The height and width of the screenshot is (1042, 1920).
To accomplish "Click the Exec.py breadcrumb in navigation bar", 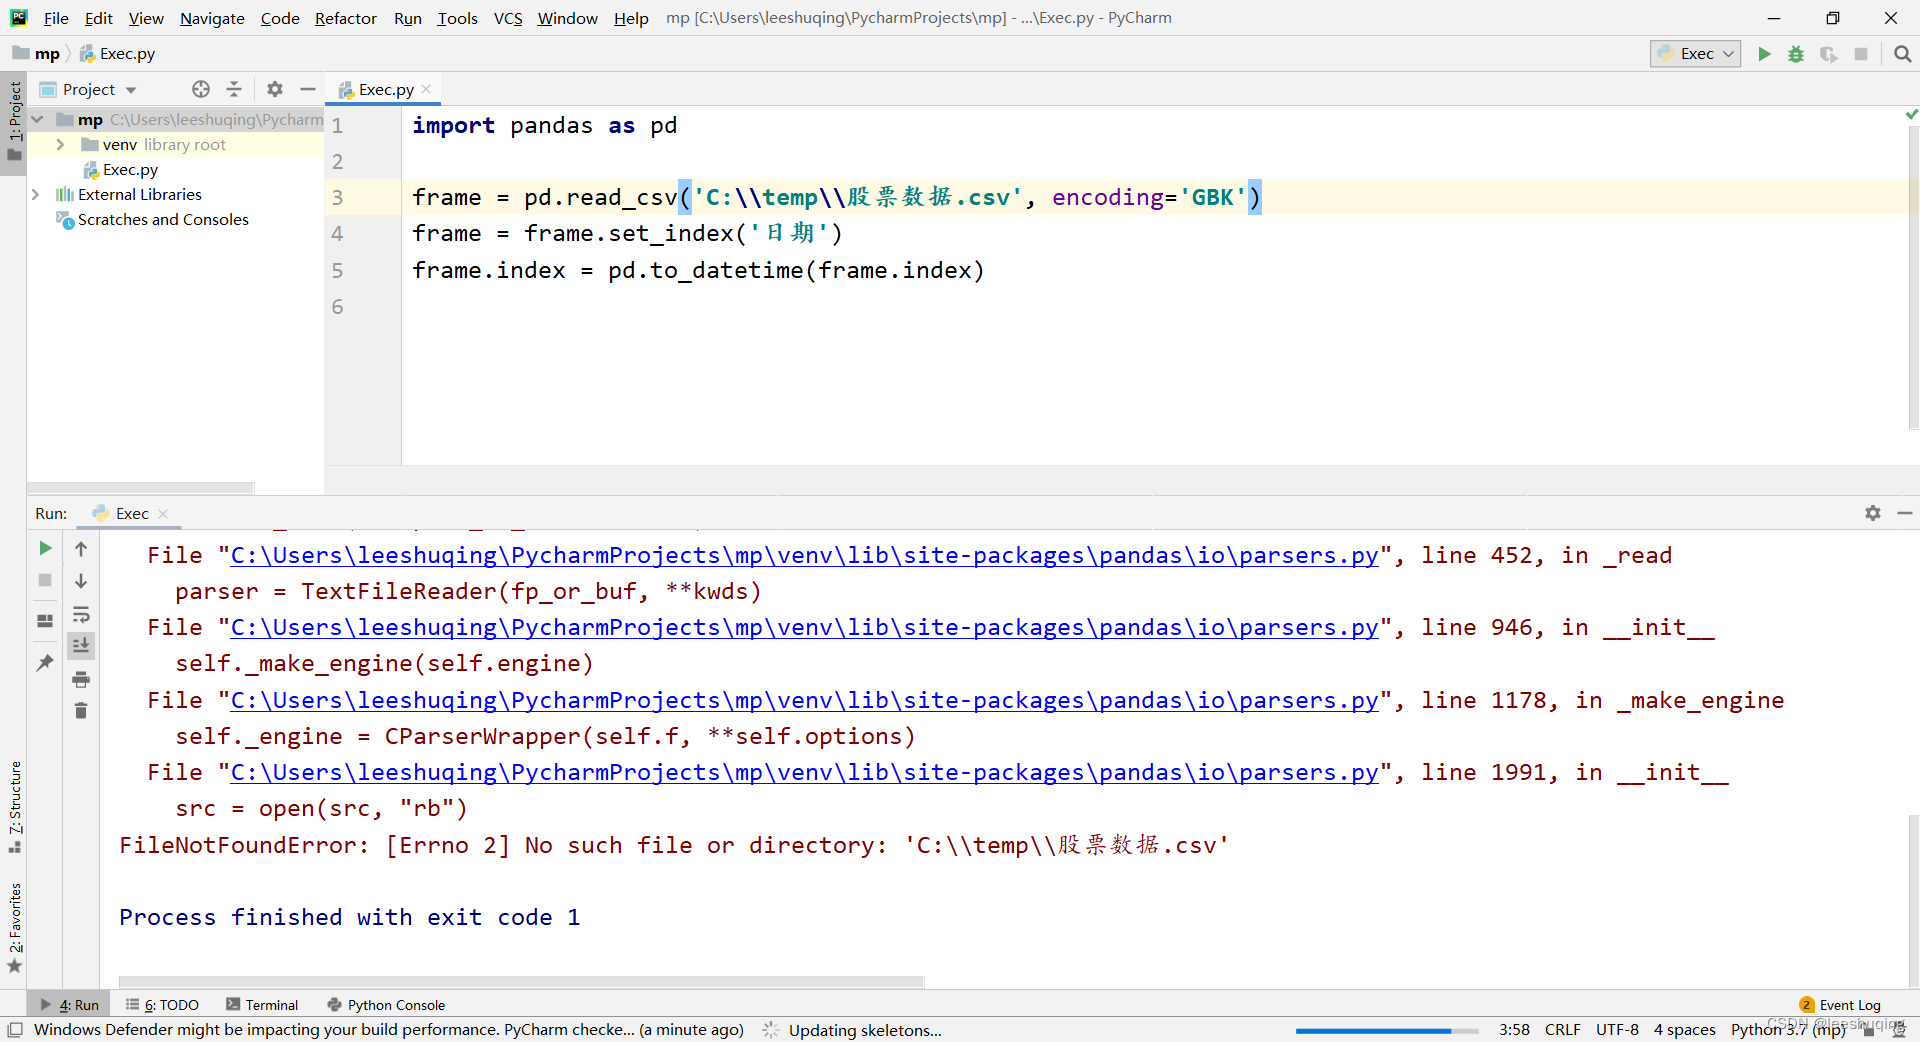I will [117, 54].
